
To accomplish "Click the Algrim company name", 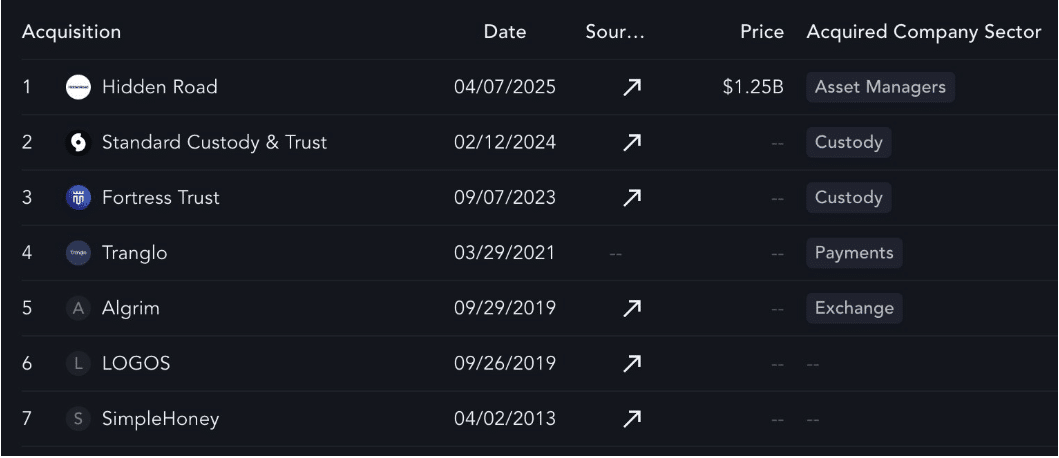I will [131, 309].
